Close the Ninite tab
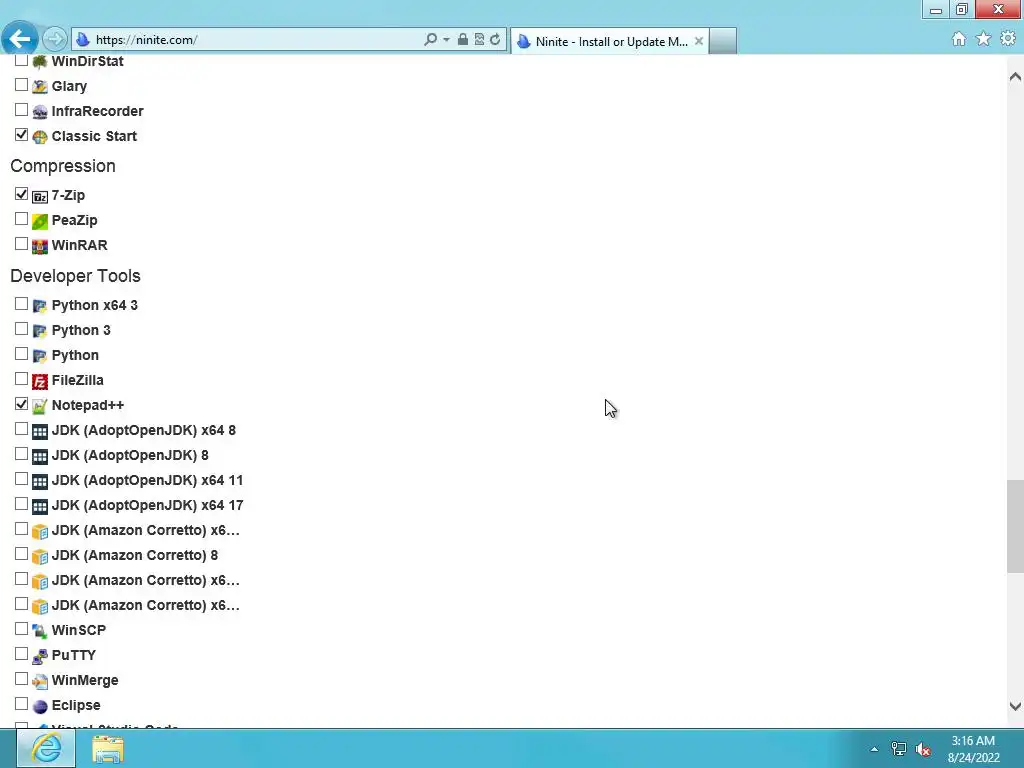This screenshot has width=1024, height=768. (699, 41)
